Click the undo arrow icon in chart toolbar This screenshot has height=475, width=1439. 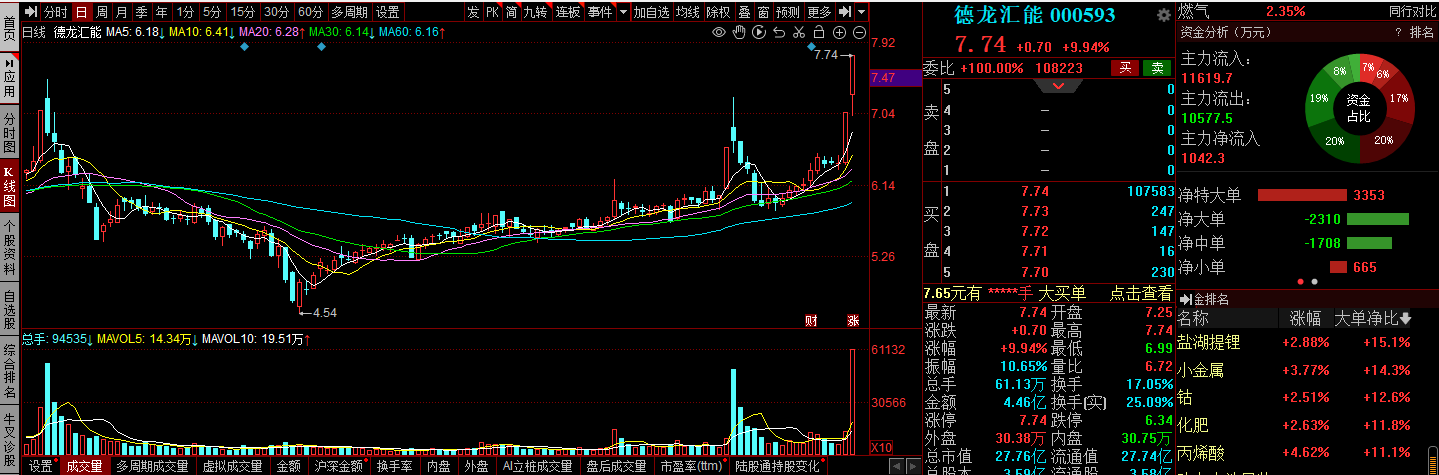tap(779, 33)
